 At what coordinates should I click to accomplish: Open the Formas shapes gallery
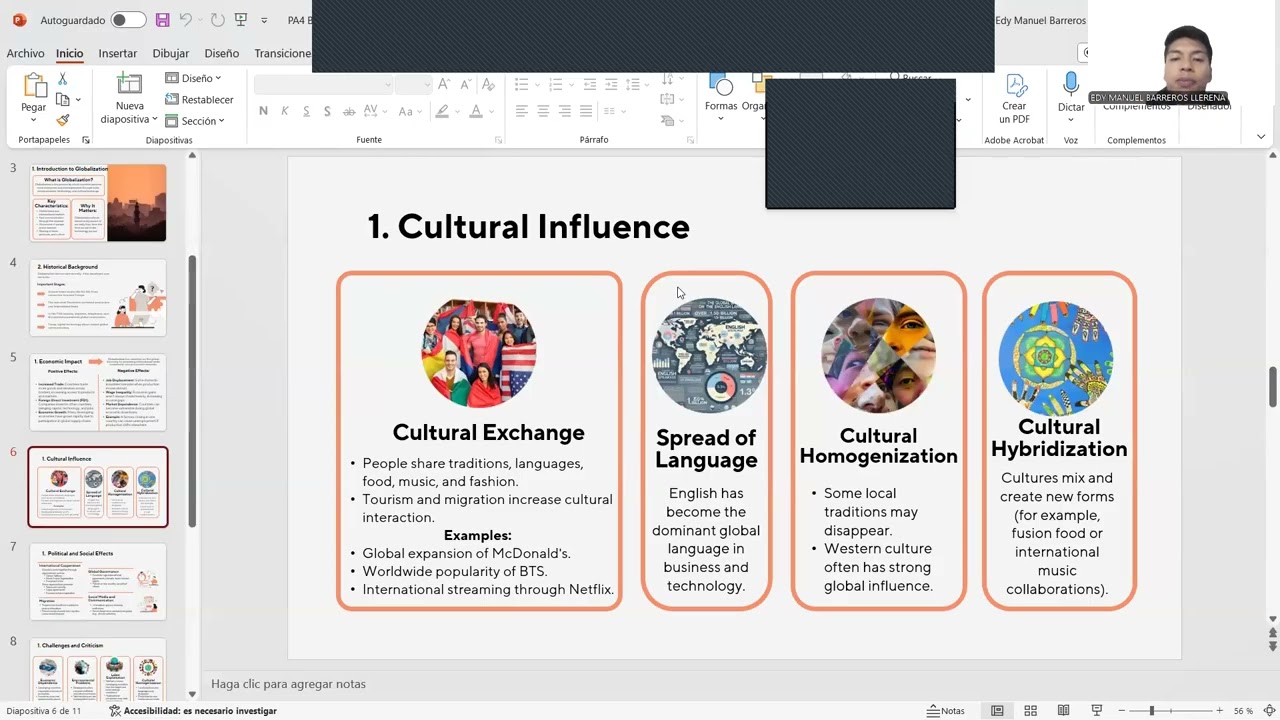[x=721, y=96]
